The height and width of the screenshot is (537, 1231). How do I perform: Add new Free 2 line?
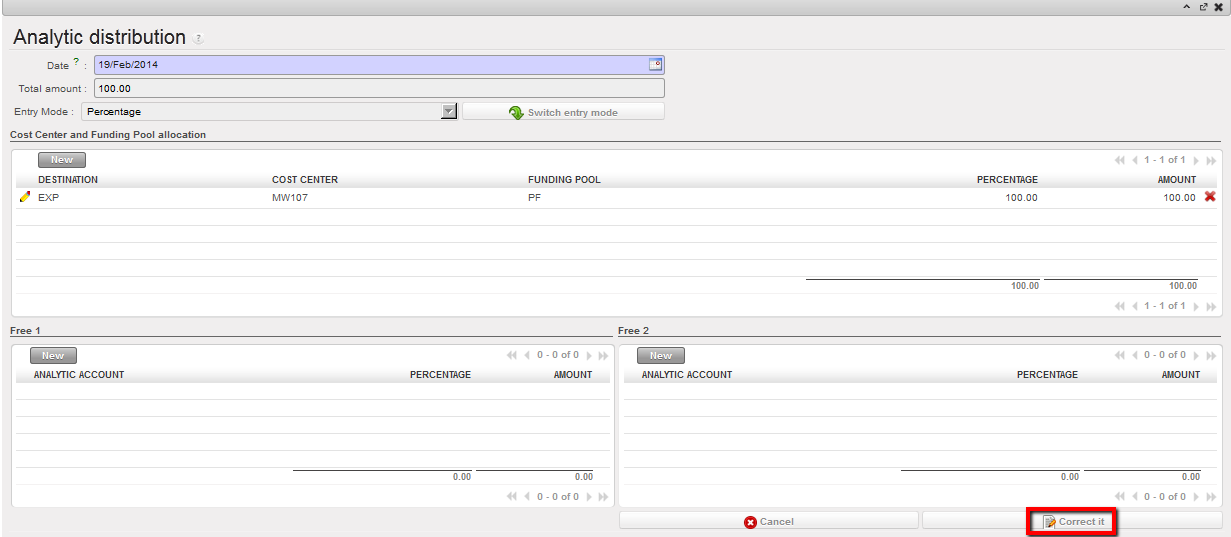tap(661, 356)
